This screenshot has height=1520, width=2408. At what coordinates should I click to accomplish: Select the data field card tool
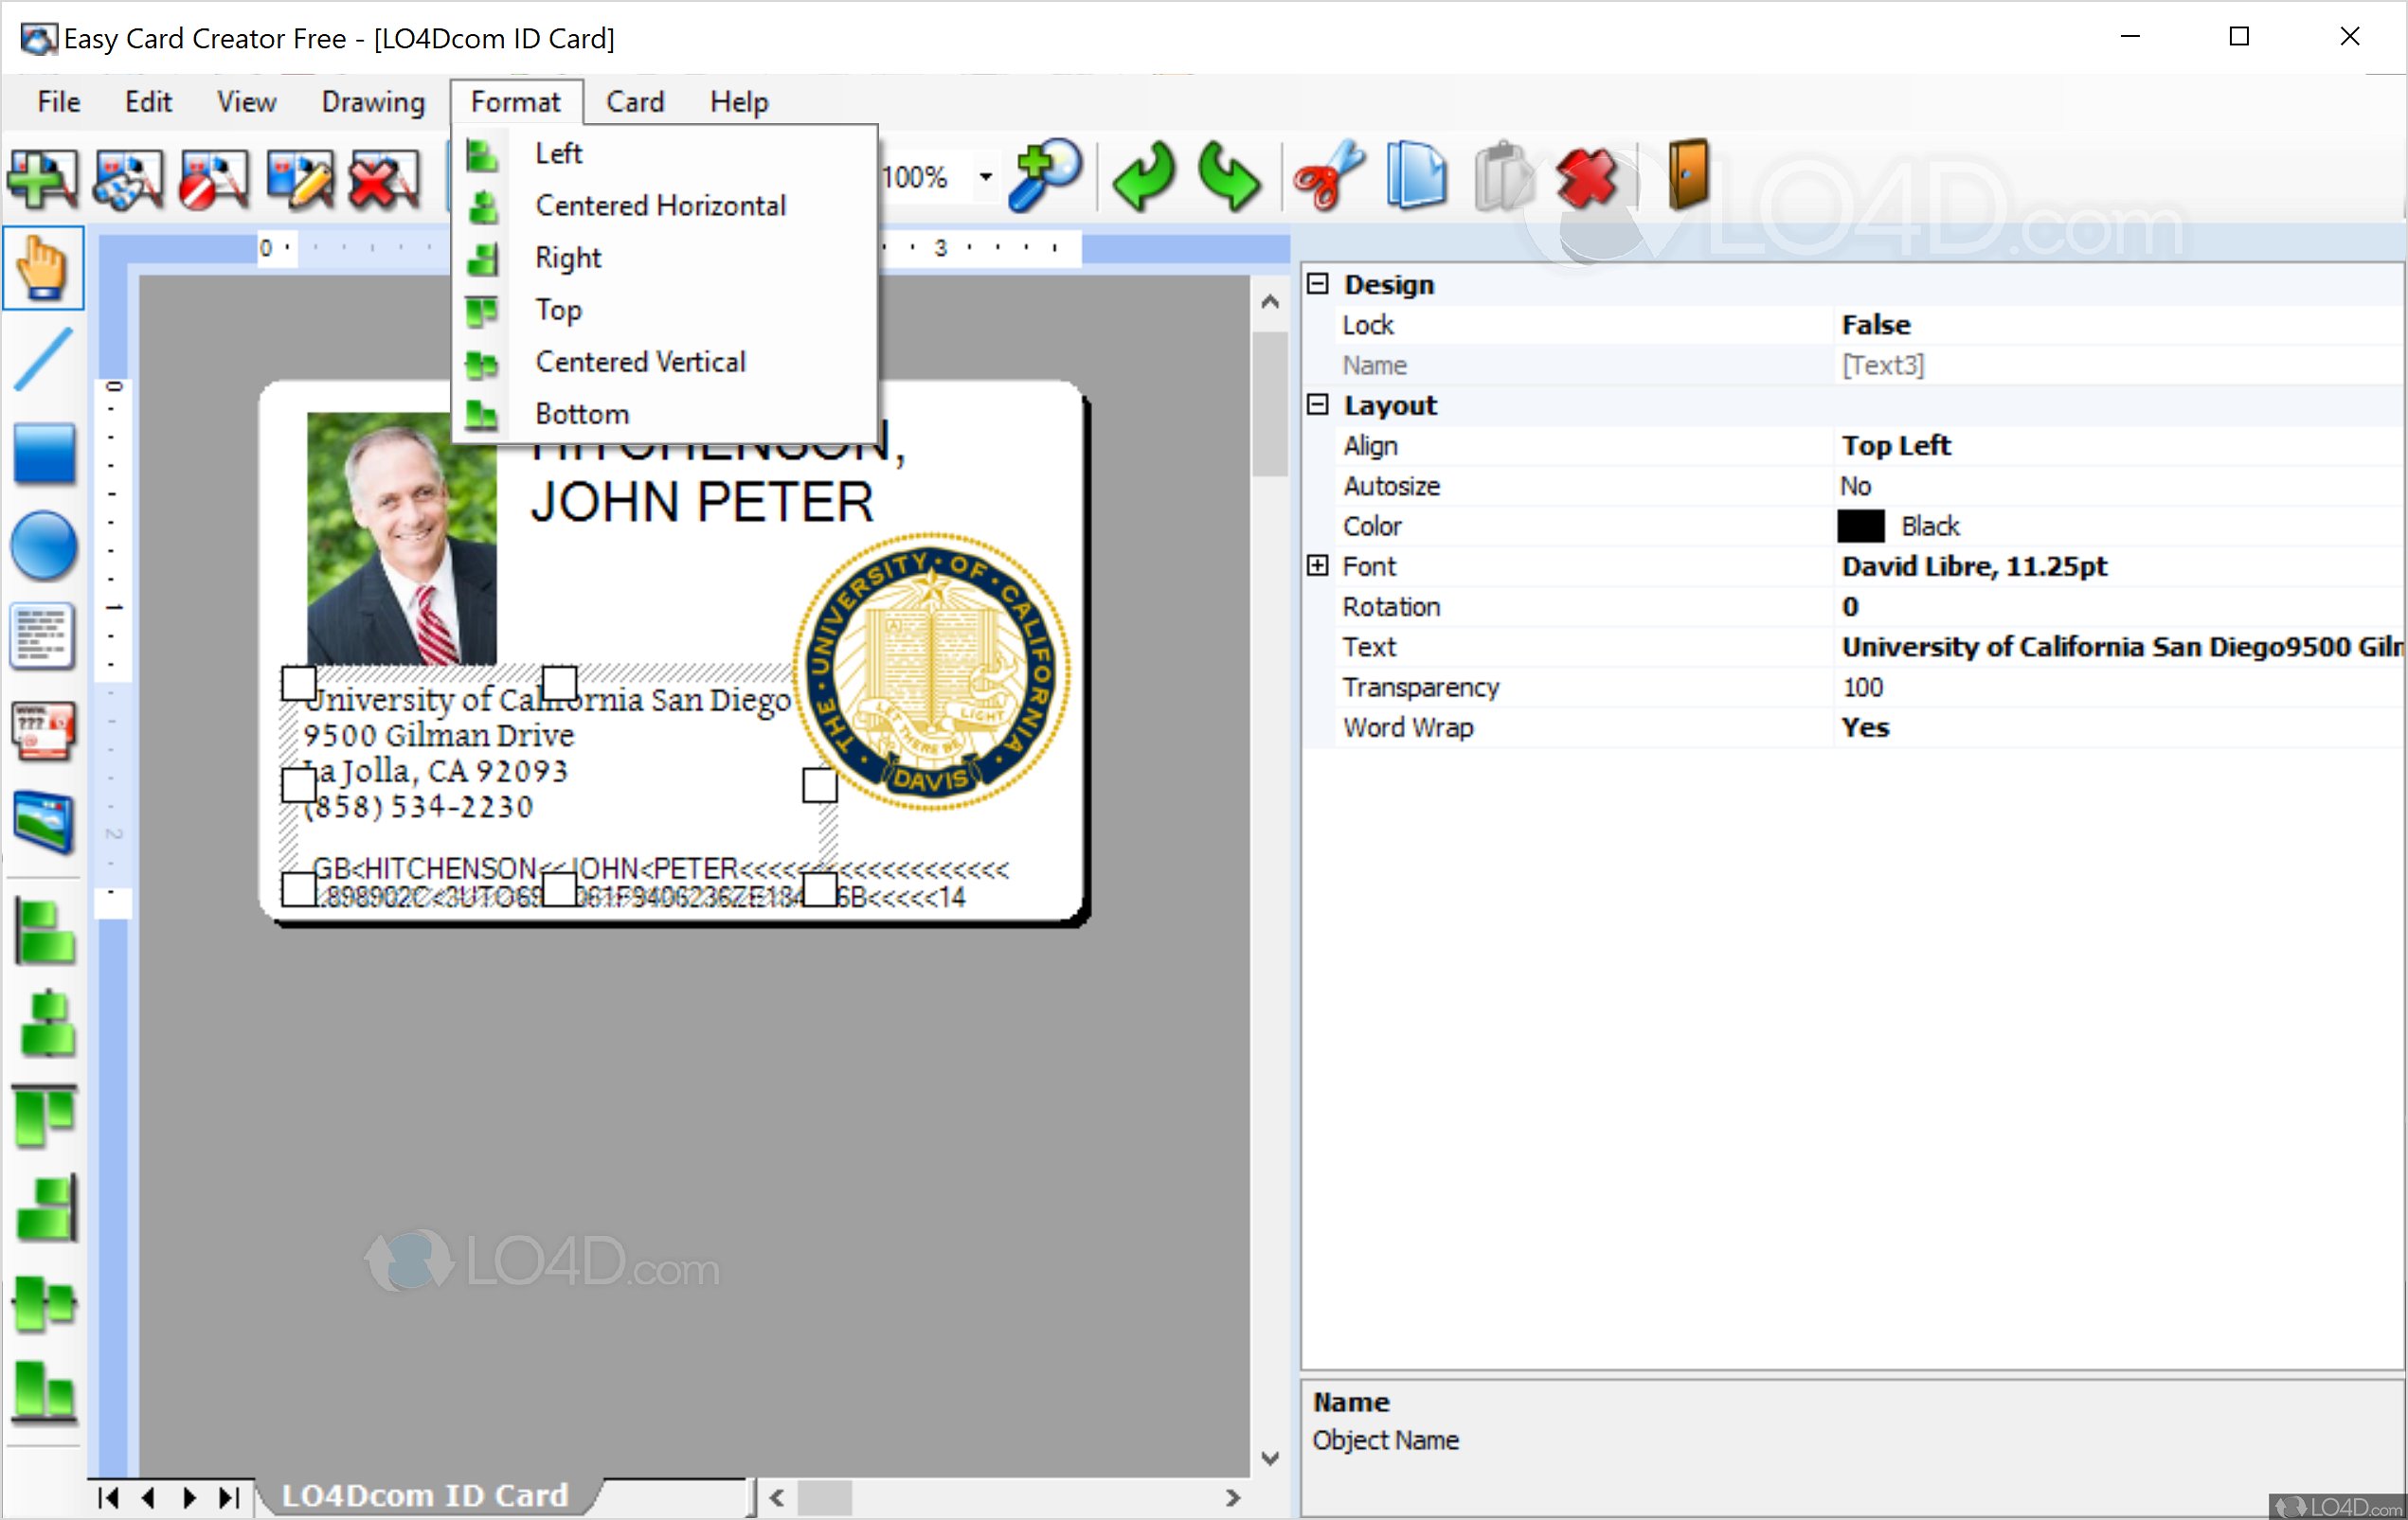[43, 731]
